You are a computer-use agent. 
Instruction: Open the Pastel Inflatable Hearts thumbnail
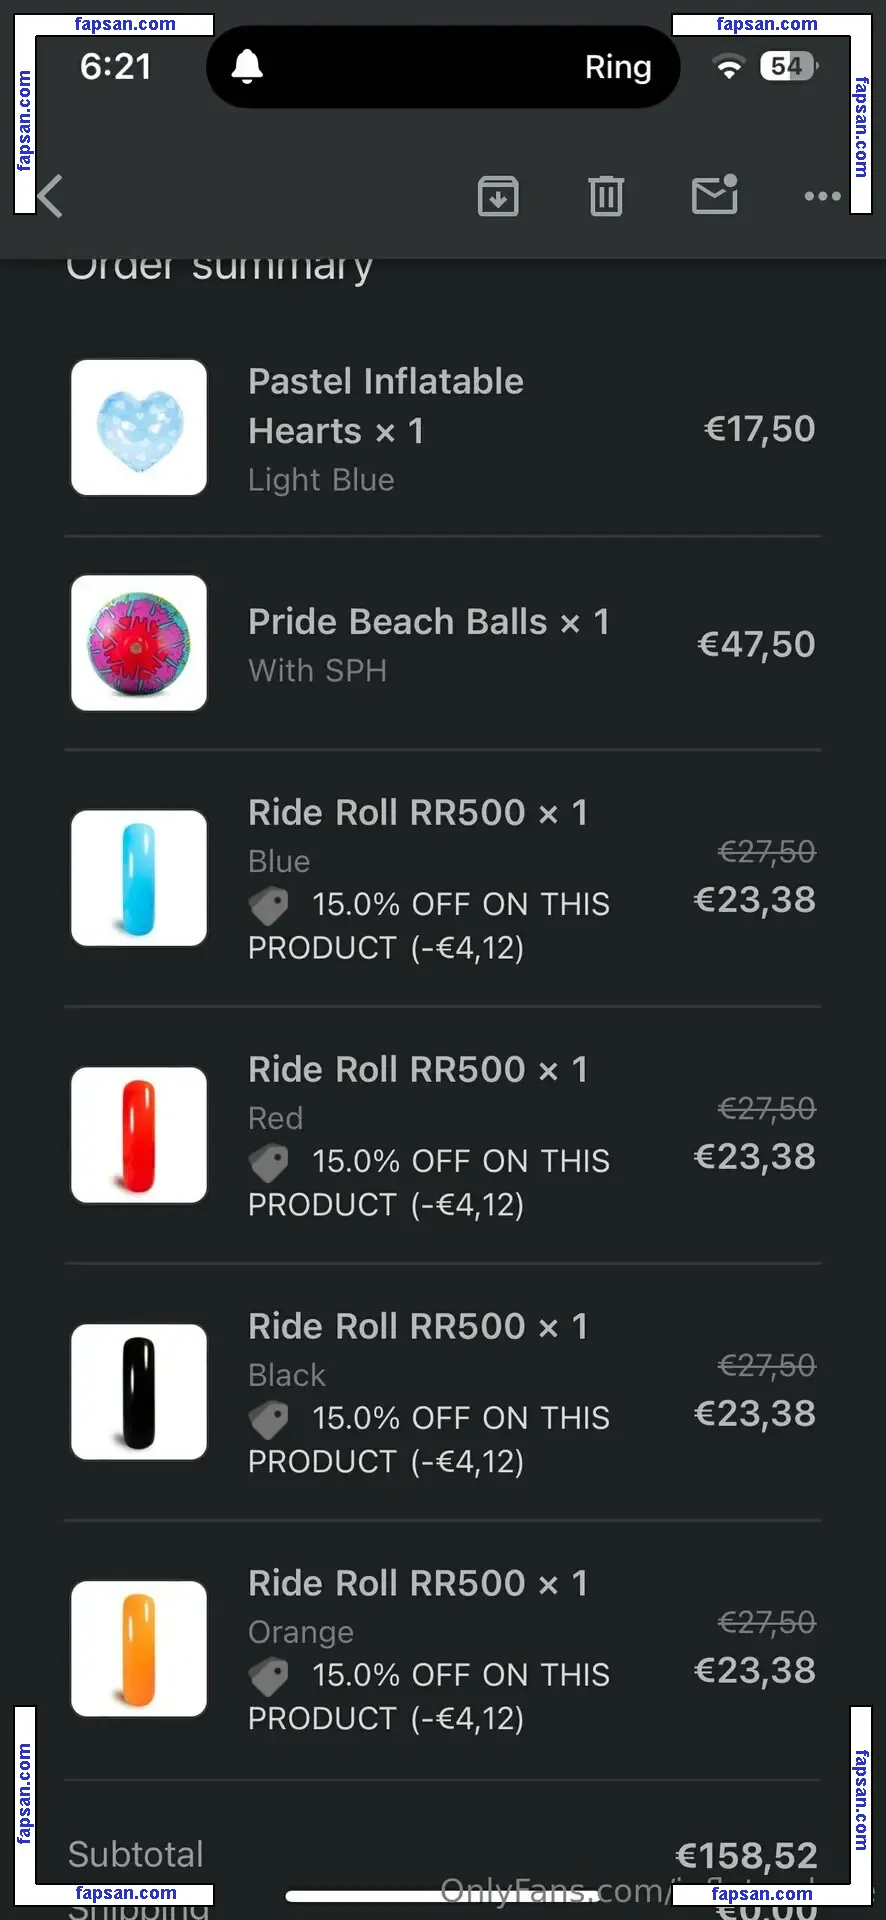pos(139,428)
